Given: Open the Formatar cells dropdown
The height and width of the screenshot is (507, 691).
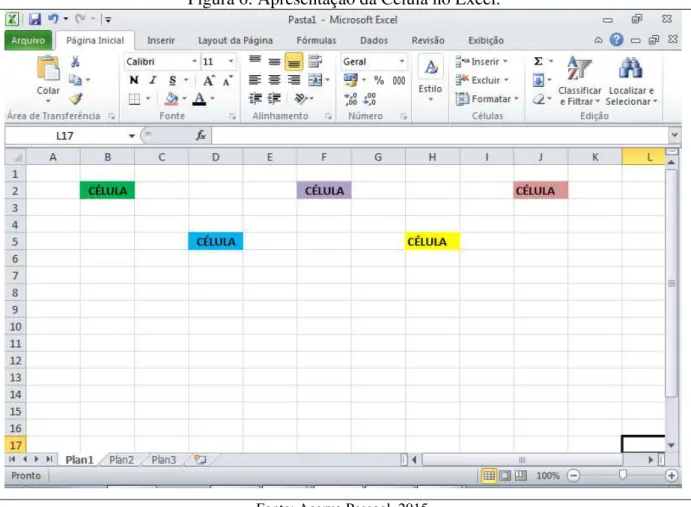Looking at the screenshot, I should click(x=487, y=99).
